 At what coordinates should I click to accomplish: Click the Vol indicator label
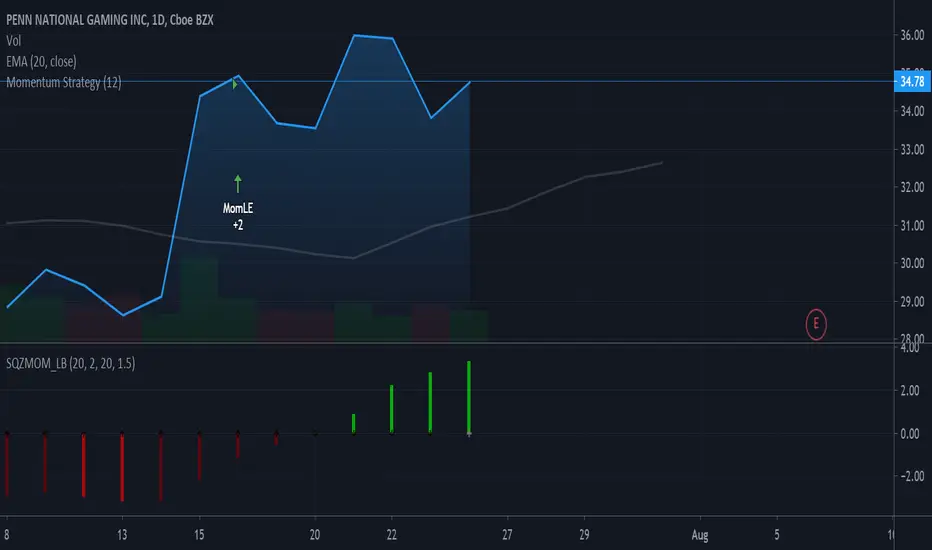tap(13, 40)
